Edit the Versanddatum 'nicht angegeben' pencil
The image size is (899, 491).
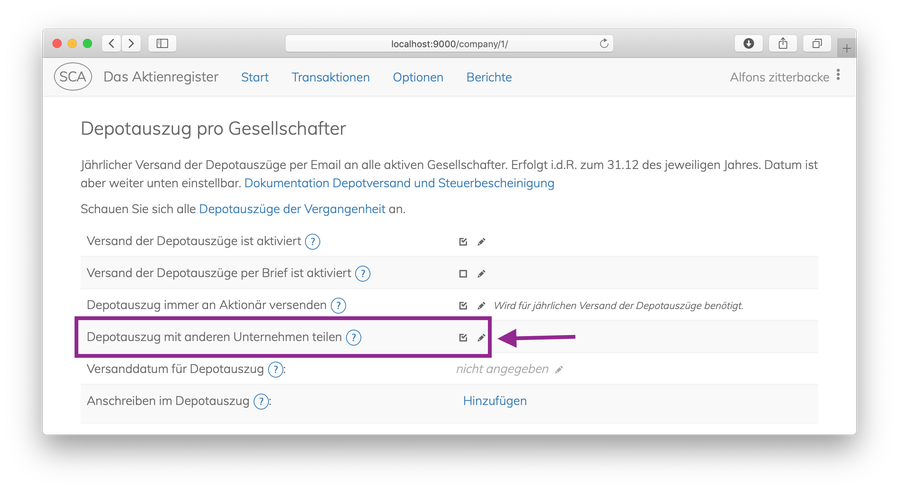point(559,369)
